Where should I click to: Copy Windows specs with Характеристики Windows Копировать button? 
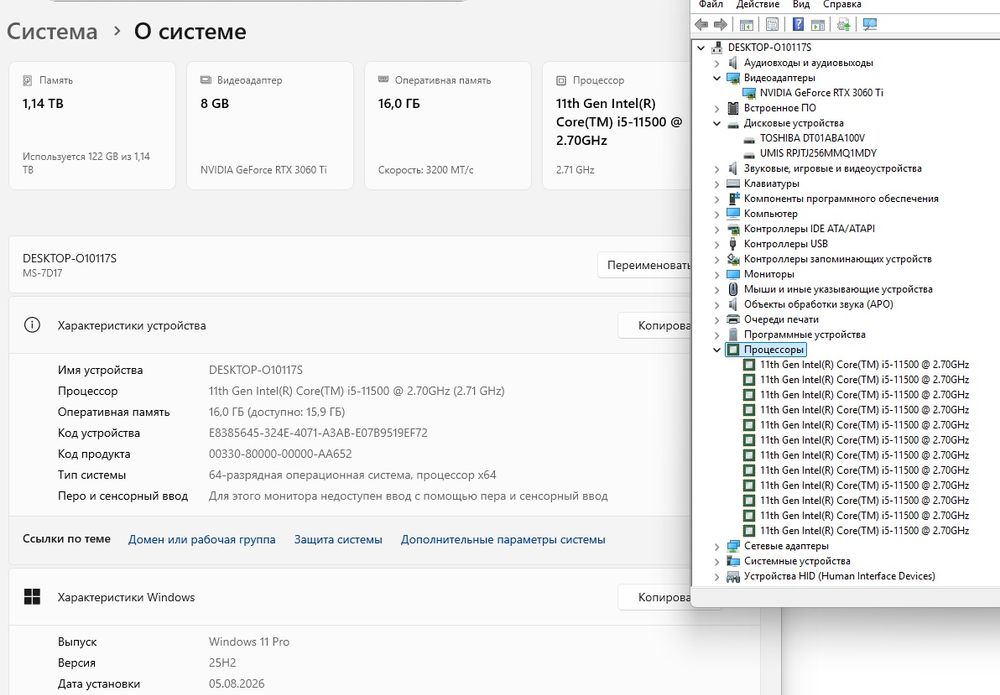655,597
